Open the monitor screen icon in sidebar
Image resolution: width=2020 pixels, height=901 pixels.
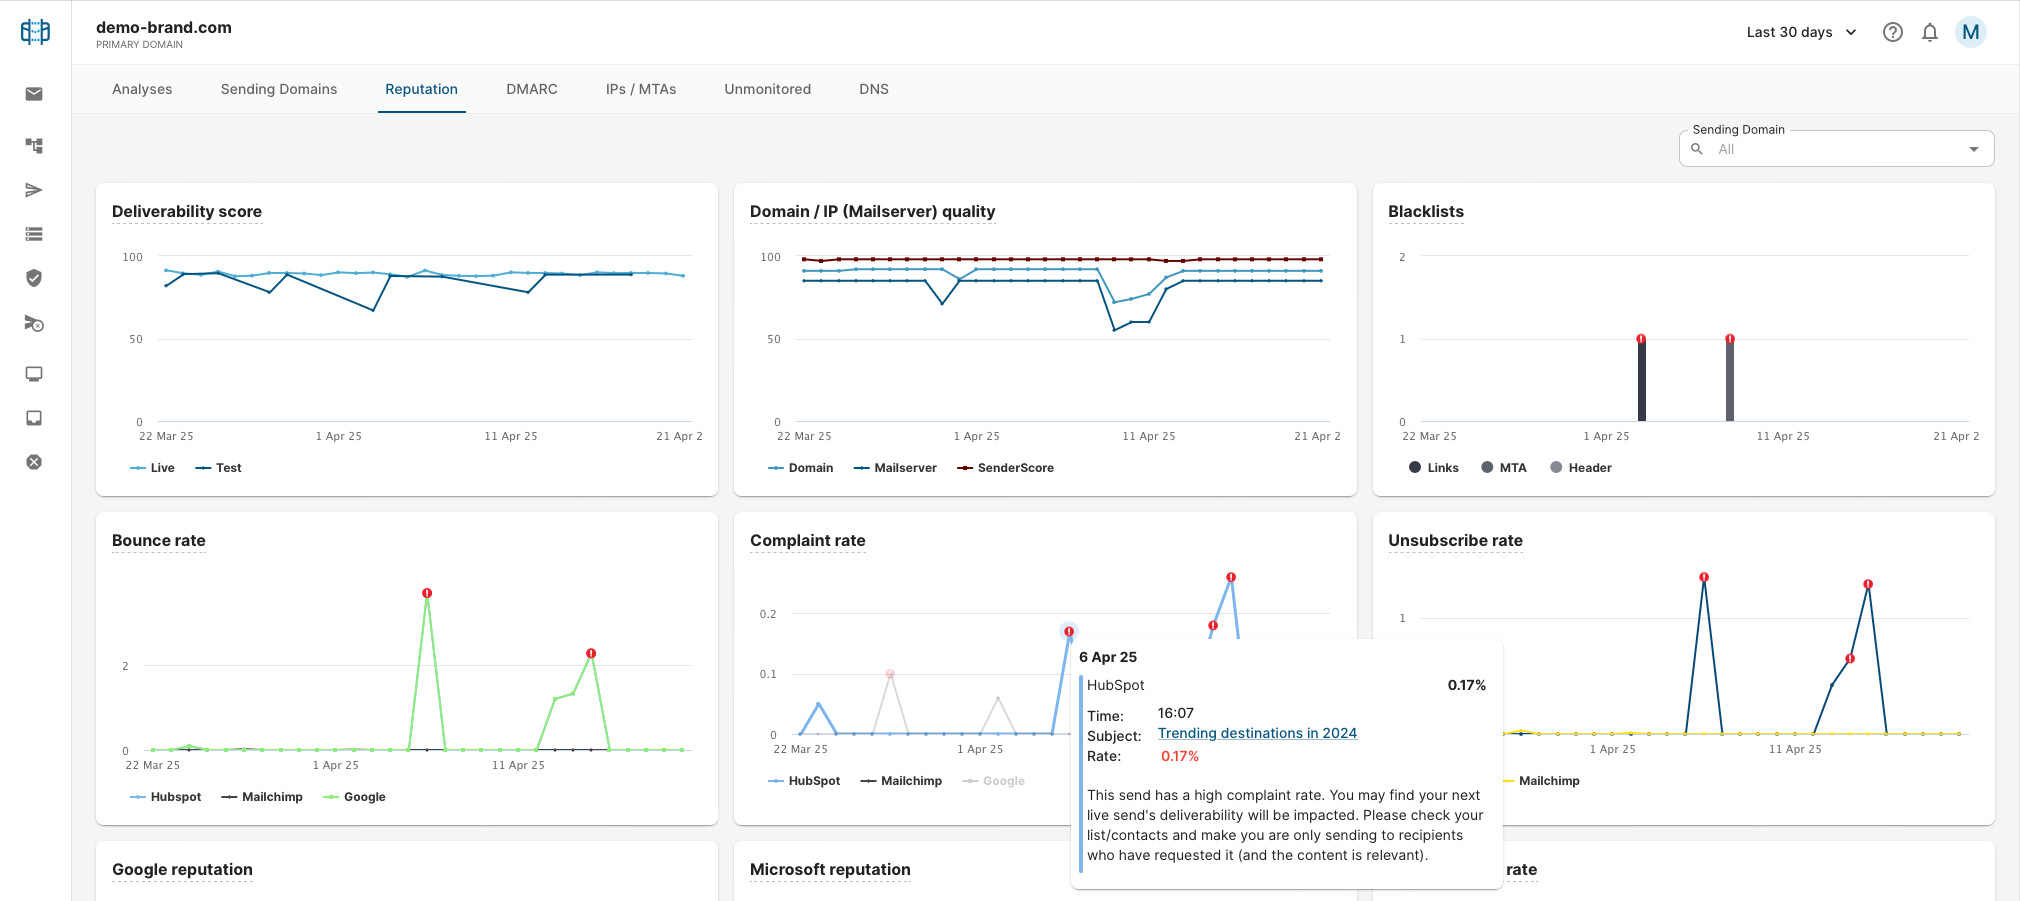pyautogui.click(x=34, y=374)
